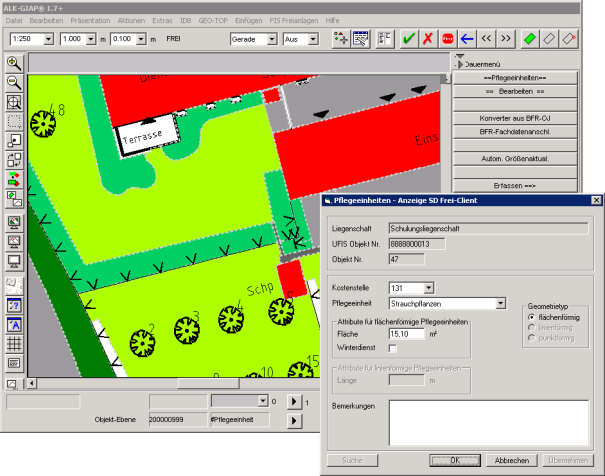
Task: Expand the Pflegeeinheit Strauchpflanzen dropdown
Action: [x=499, y=303]
